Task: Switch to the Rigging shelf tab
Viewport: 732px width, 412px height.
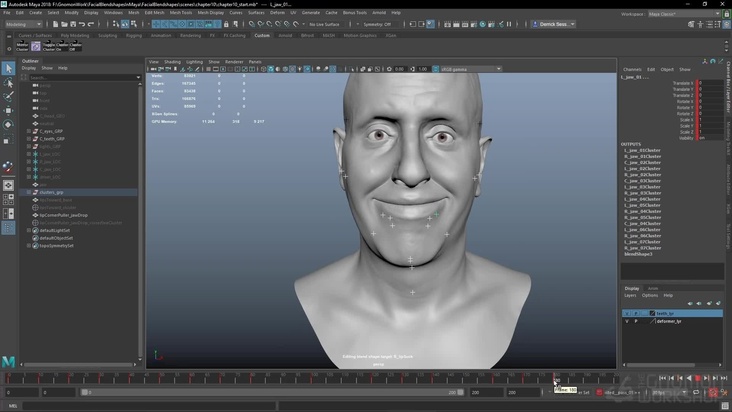Action: click(134, 35)
